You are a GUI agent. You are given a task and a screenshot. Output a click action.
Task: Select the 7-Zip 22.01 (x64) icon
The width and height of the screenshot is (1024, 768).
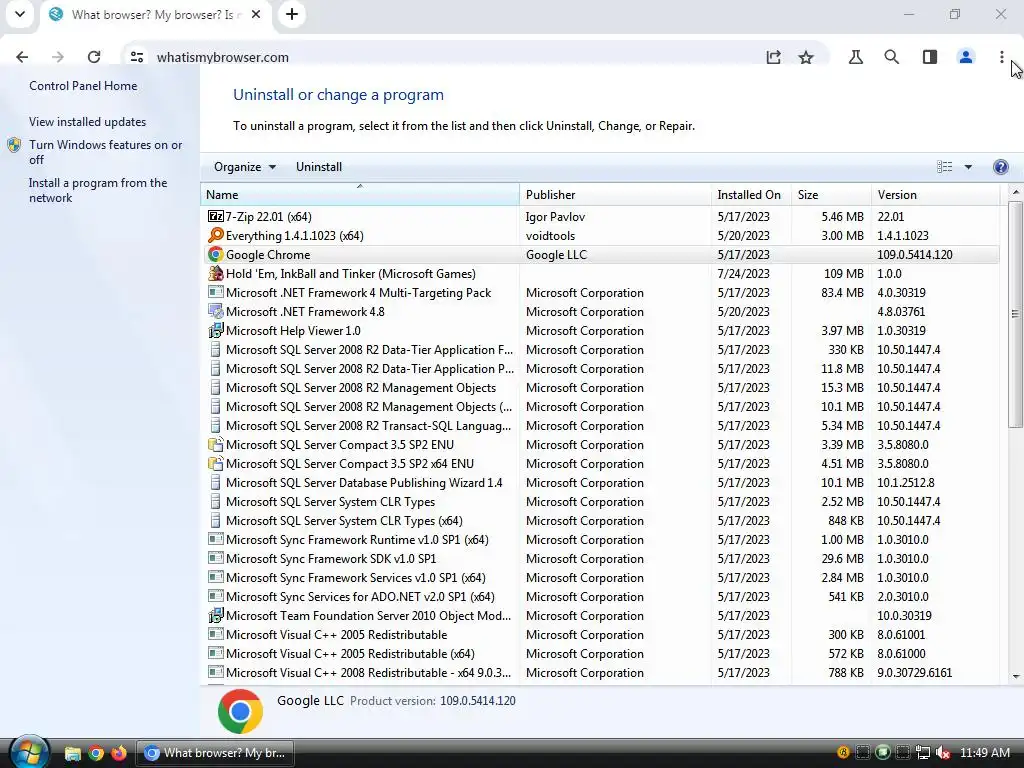[x=216, y=216]
